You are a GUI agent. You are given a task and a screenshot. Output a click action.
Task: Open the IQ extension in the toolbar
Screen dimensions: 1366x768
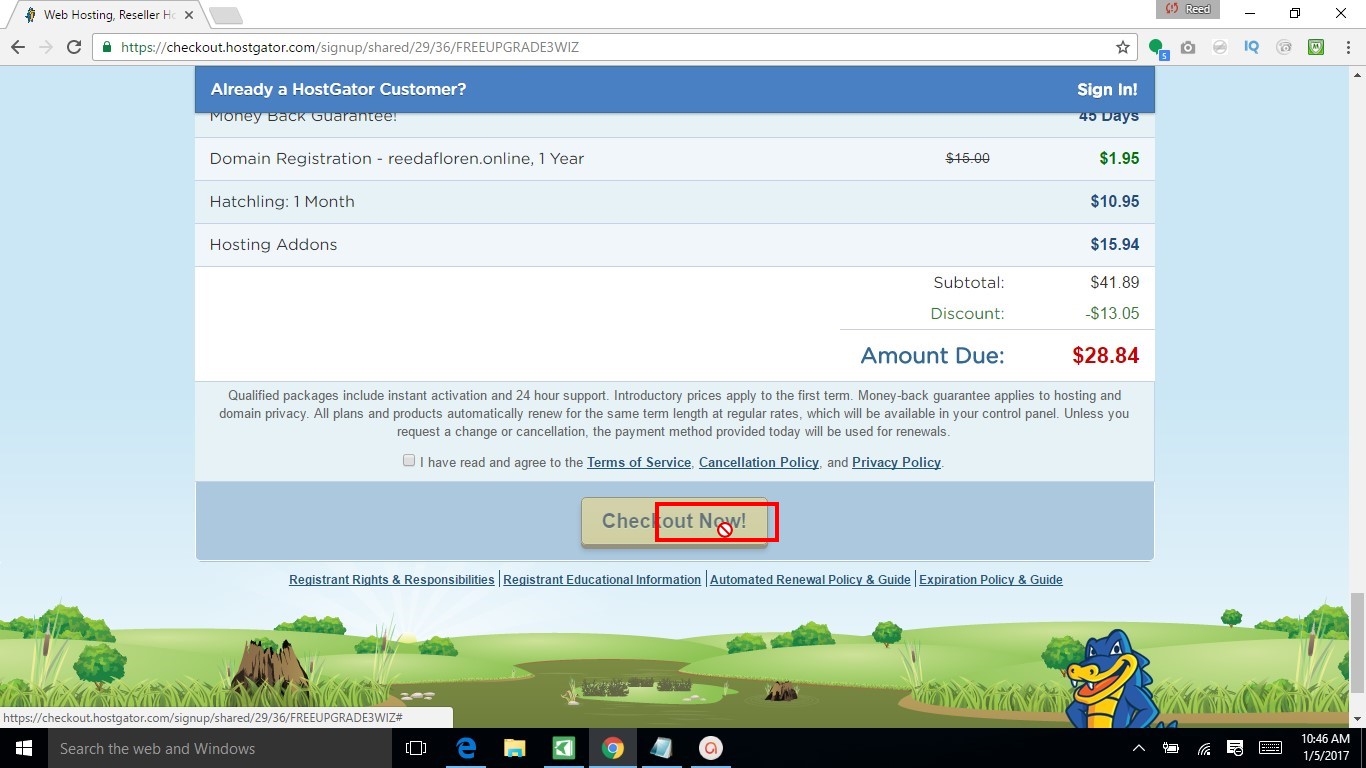[x=1252, y=47]
